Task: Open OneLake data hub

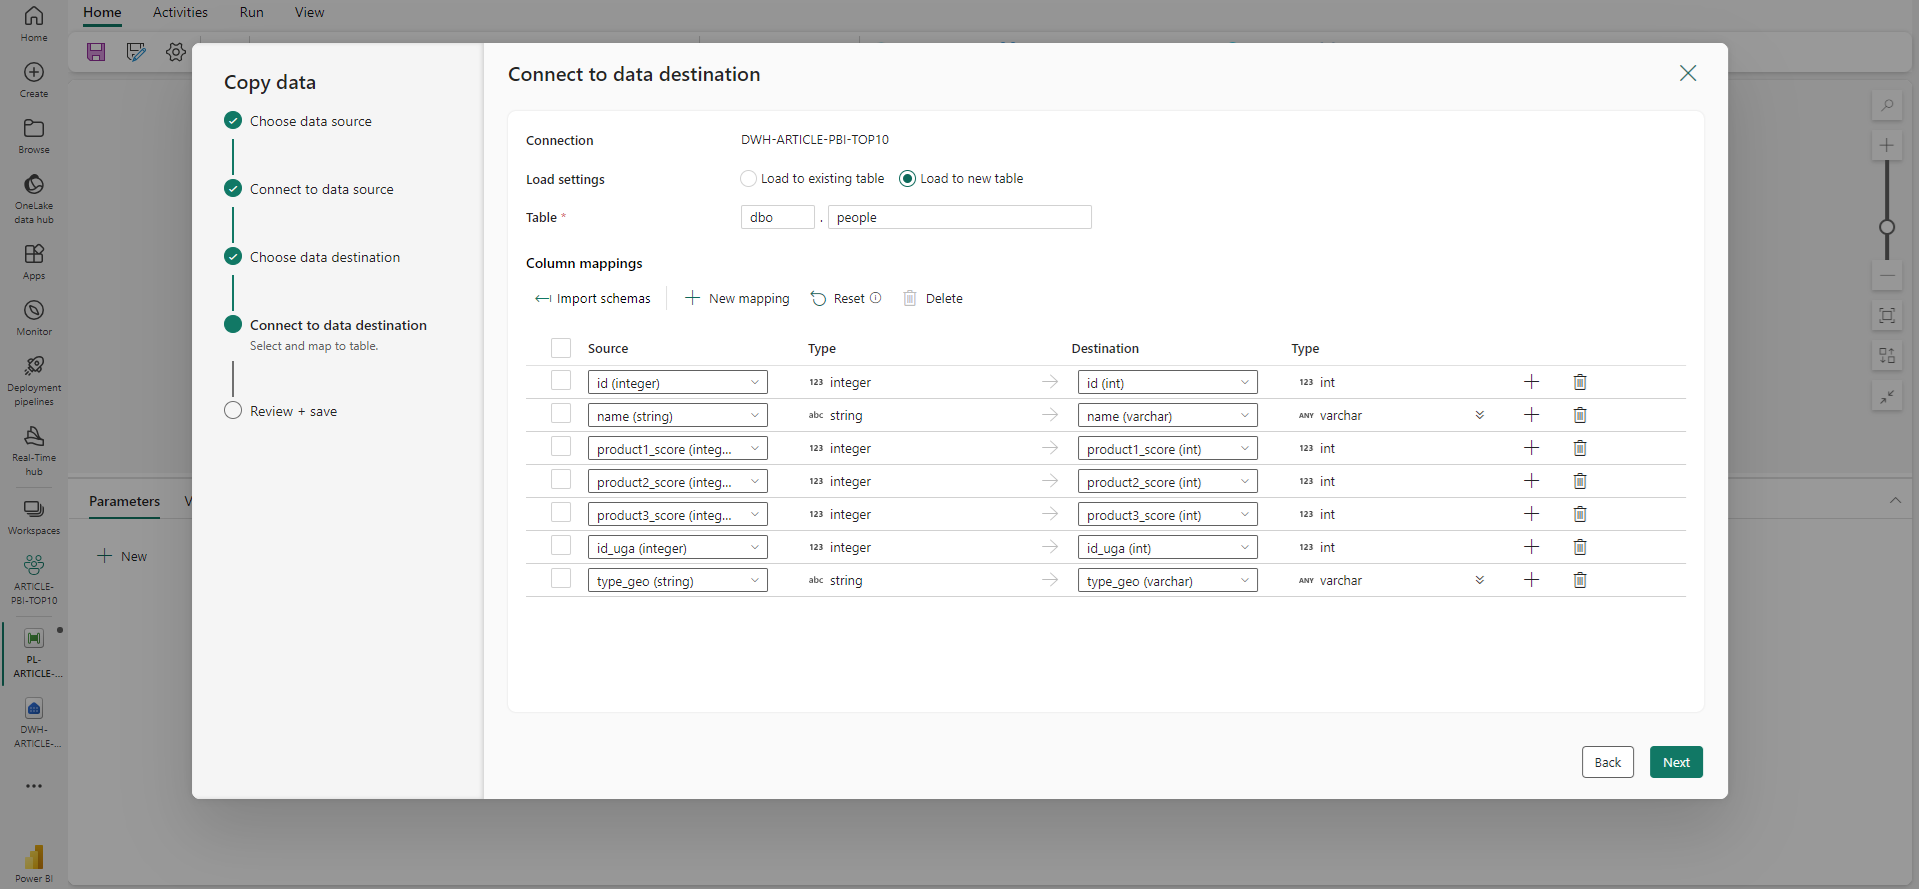Action: (x=34, y=198)
